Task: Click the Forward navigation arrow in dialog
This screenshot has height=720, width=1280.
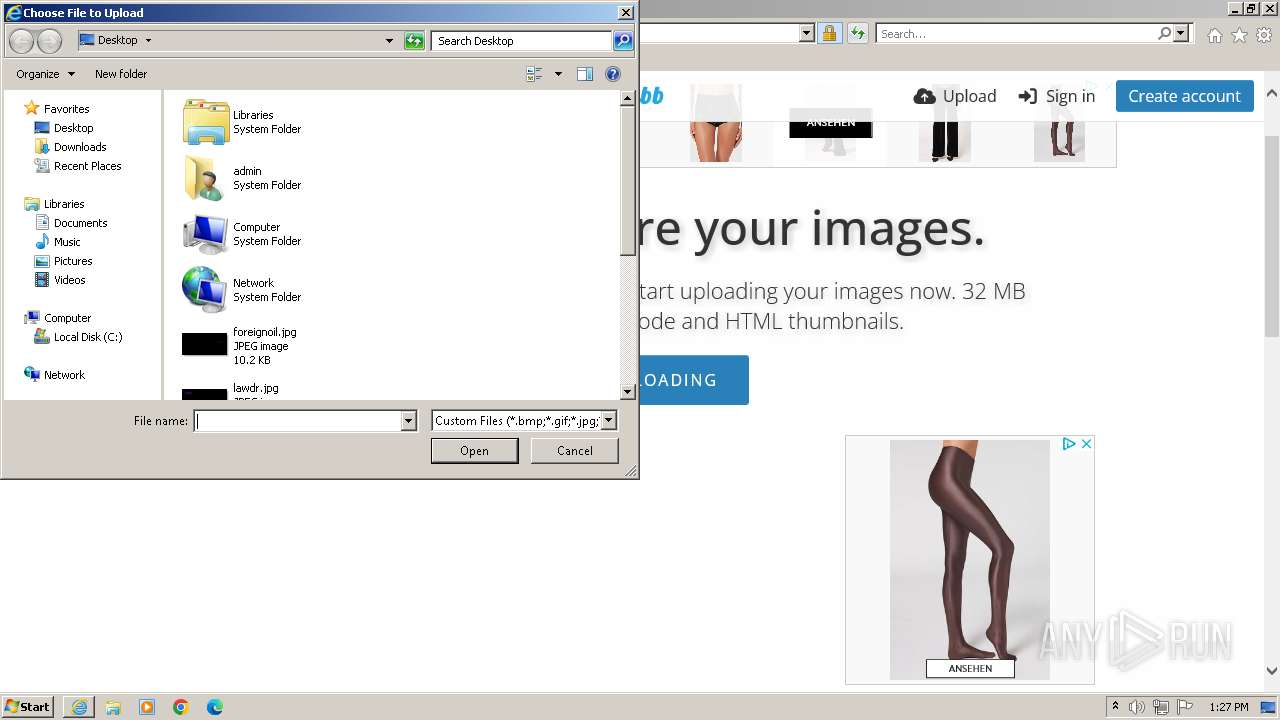Action: pos(50,41)
